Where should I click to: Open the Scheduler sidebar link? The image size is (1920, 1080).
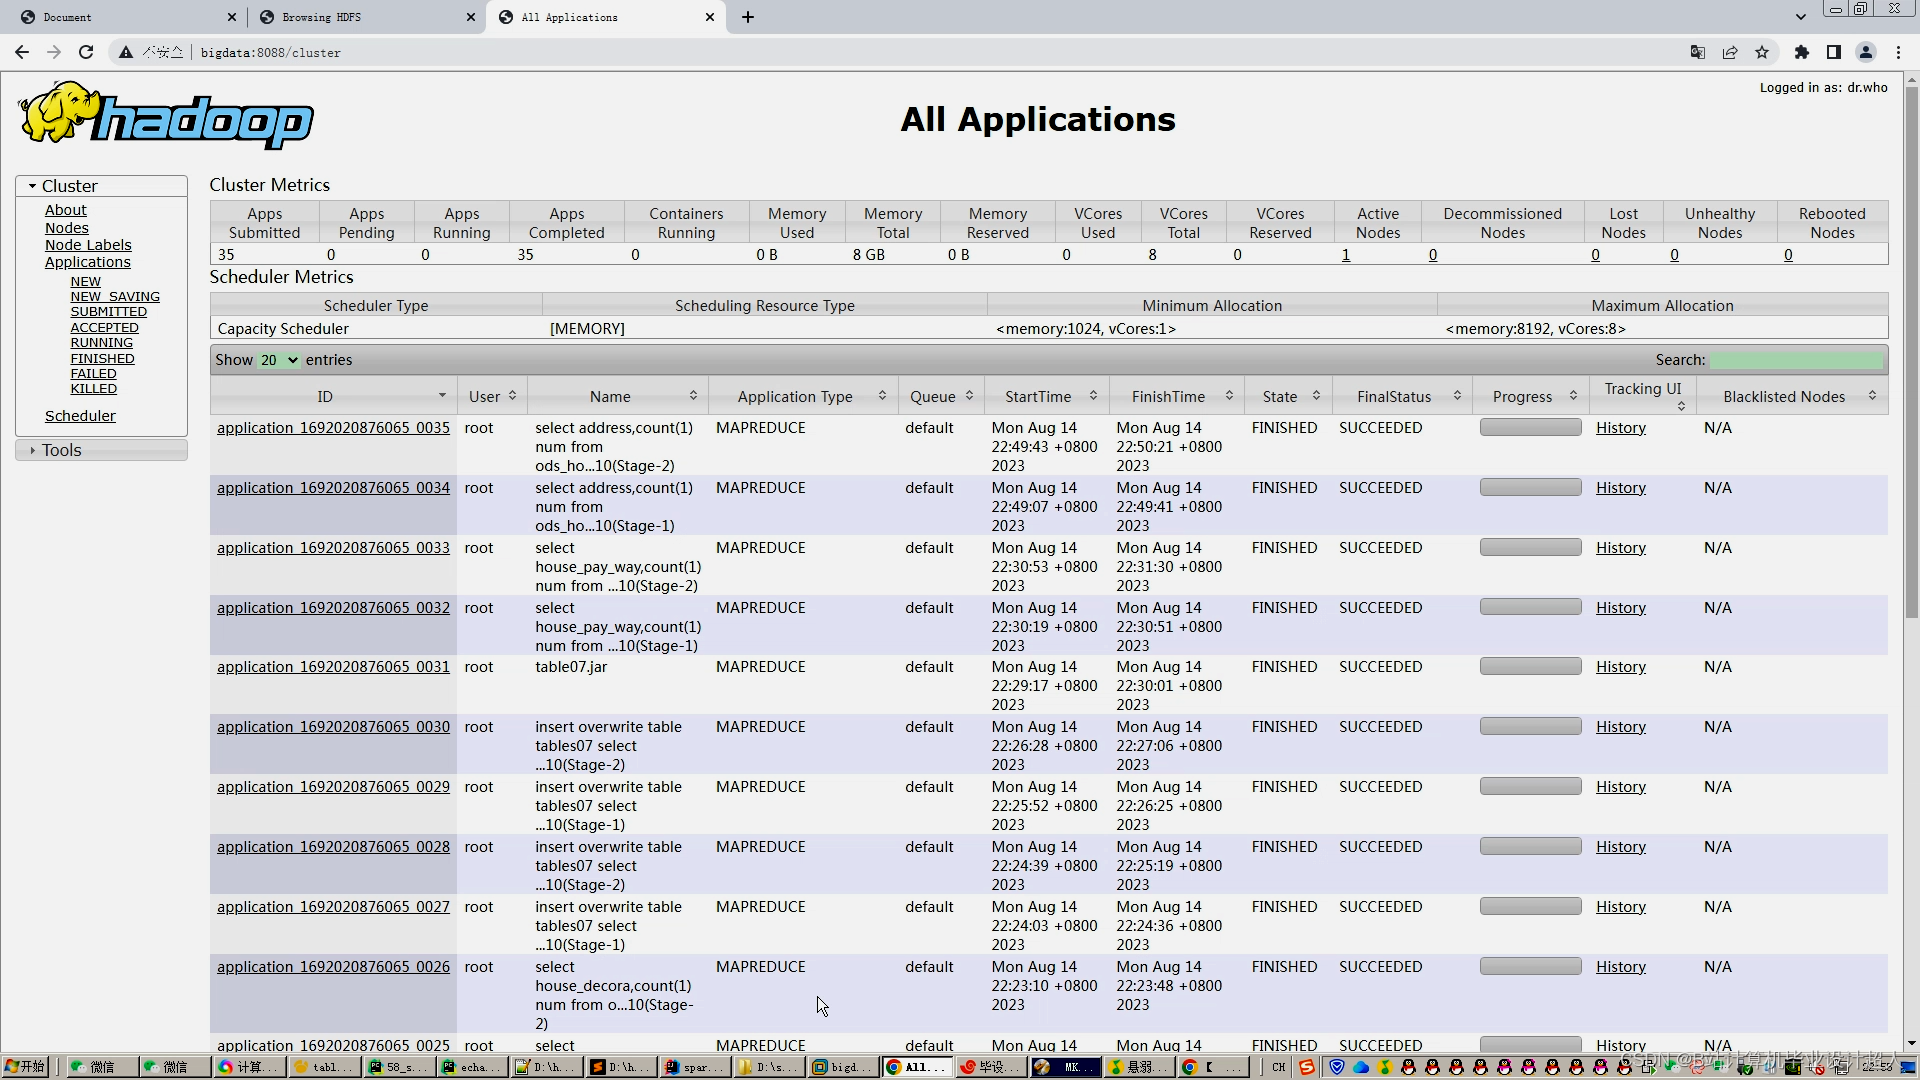pos(80,416)
